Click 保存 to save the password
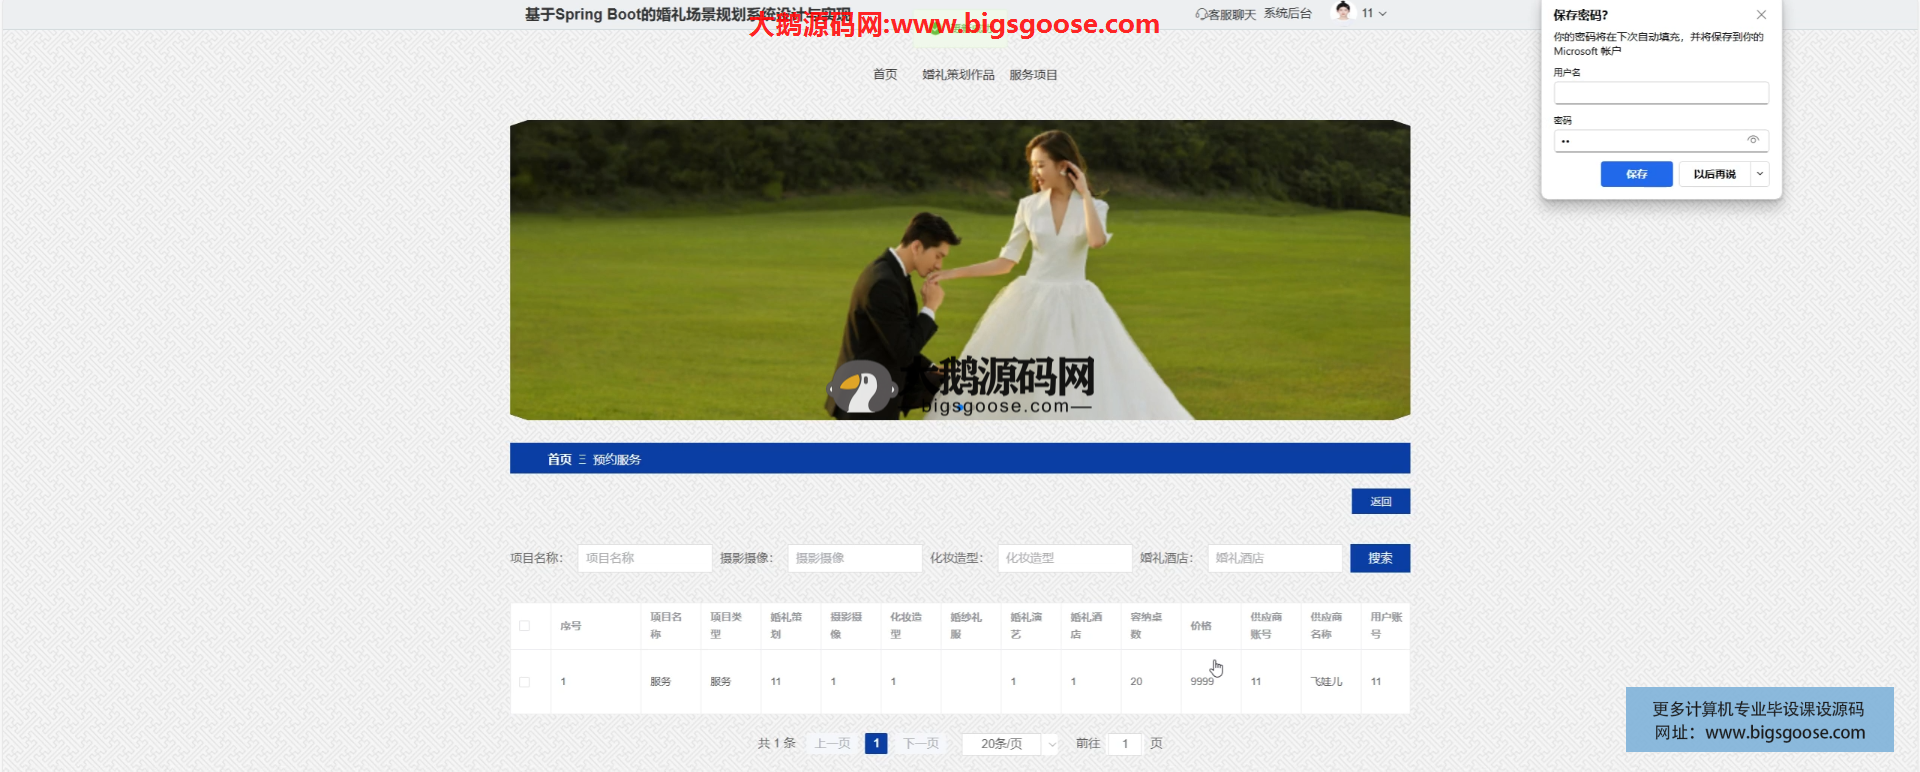 click(x=1636, y=174)
